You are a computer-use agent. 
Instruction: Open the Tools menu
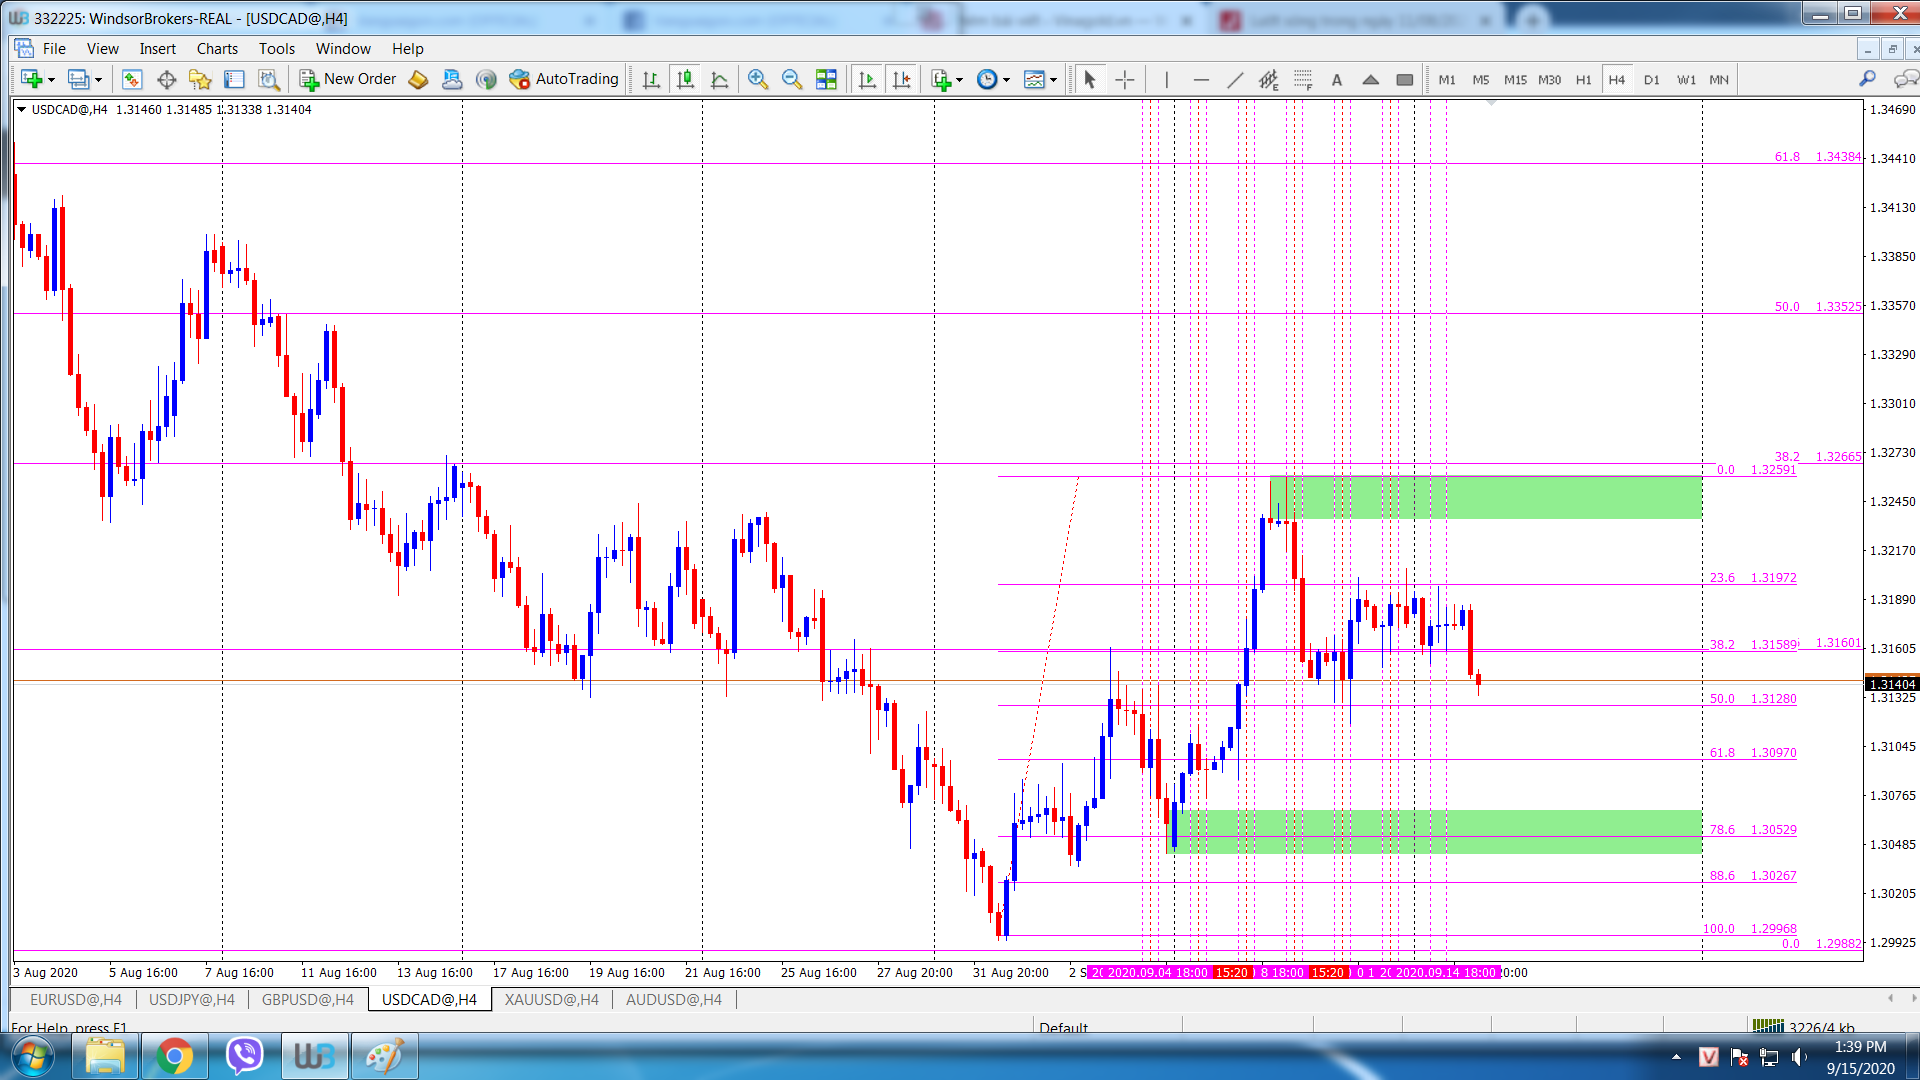[x=277, y=48]
